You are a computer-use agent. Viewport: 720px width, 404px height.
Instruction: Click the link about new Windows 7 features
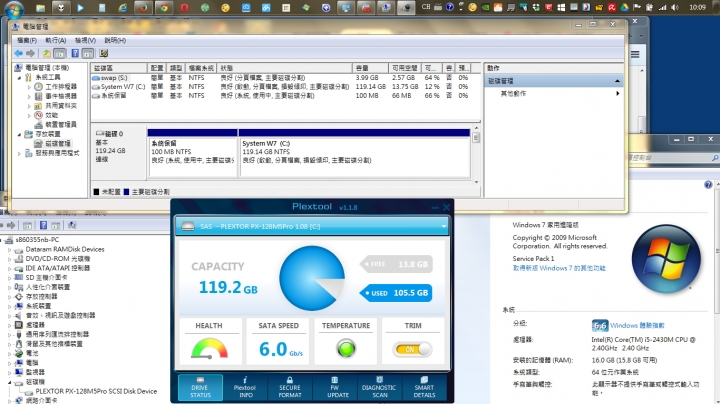(559, 268)
